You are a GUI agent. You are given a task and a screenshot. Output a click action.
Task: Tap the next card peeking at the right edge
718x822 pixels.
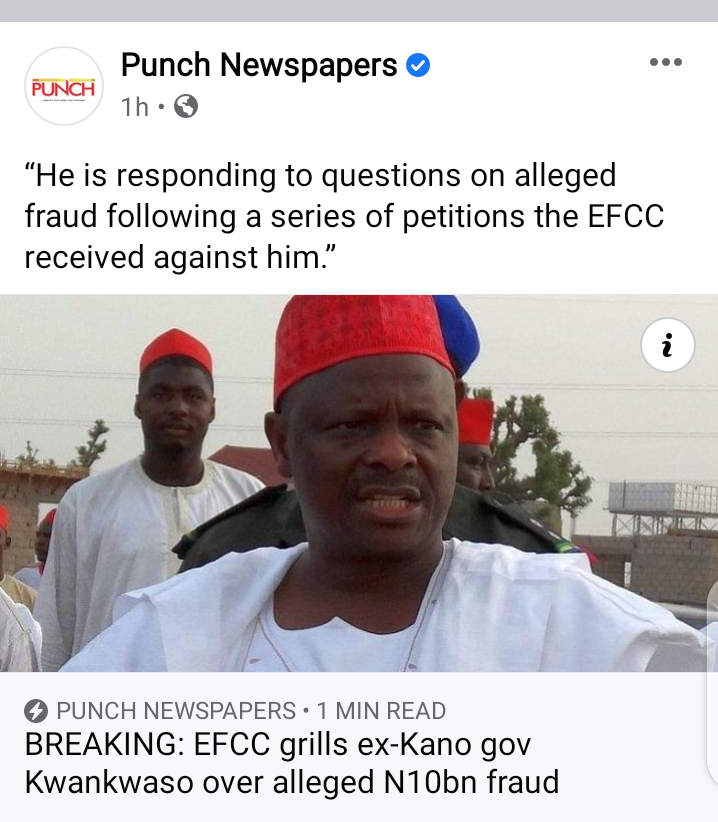pyautogui.click(x=712, y=682)
